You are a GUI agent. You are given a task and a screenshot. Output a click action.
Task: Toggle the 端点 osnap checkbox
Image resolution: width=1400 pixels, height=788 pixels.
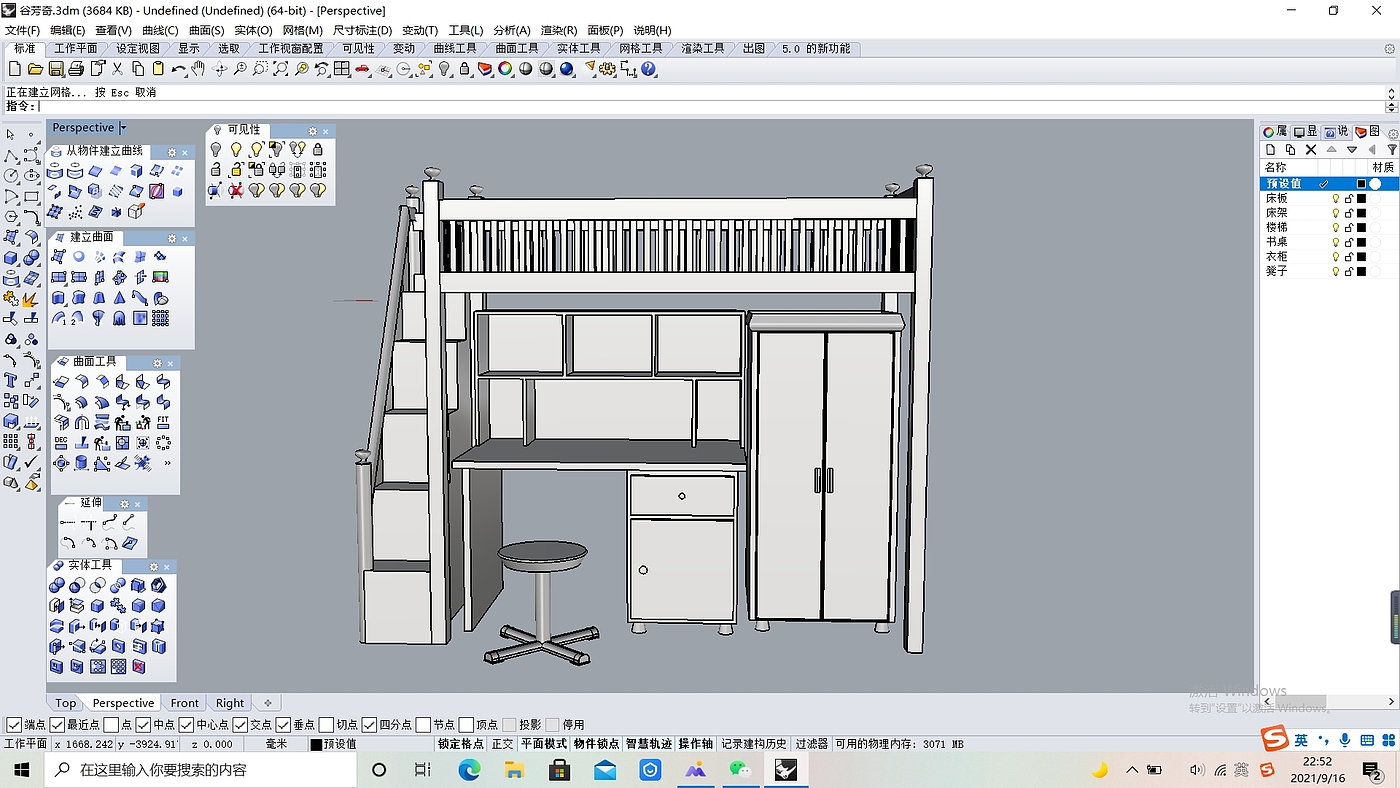14,725
